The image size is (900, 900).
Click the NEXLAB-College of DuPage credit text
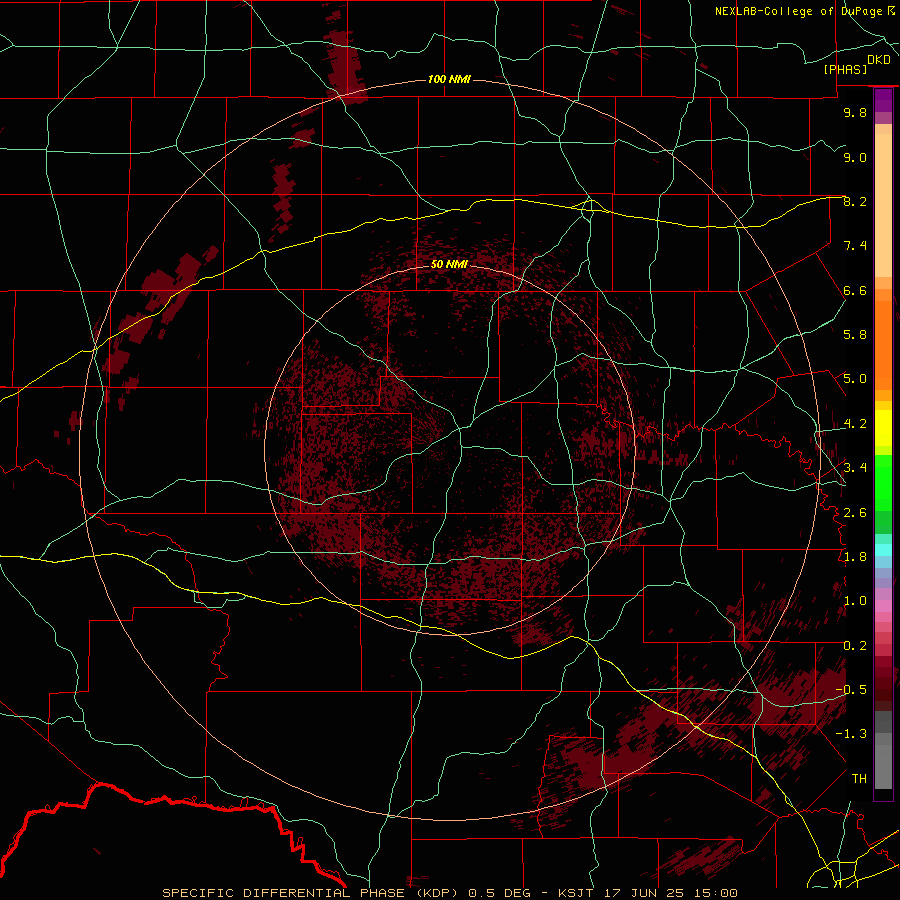(x=799, y=11)
